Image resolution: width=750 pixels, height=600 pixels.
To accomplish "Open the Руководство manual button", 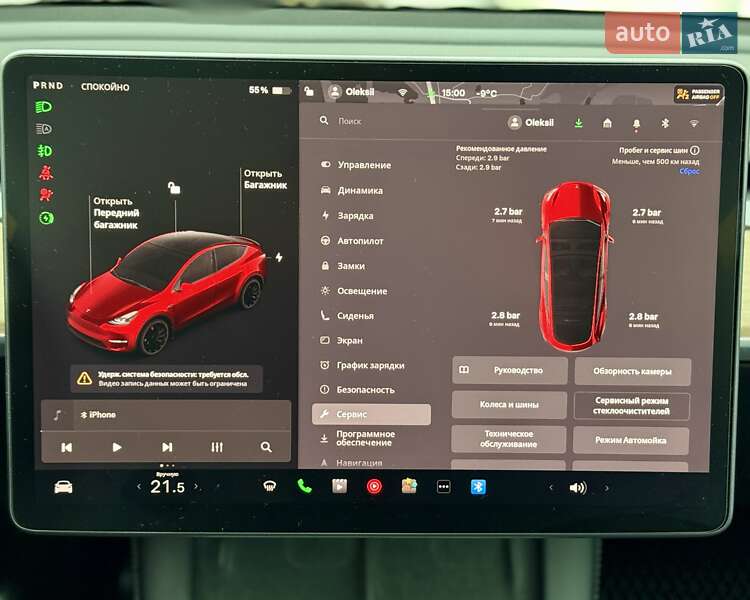I will 510,370.
